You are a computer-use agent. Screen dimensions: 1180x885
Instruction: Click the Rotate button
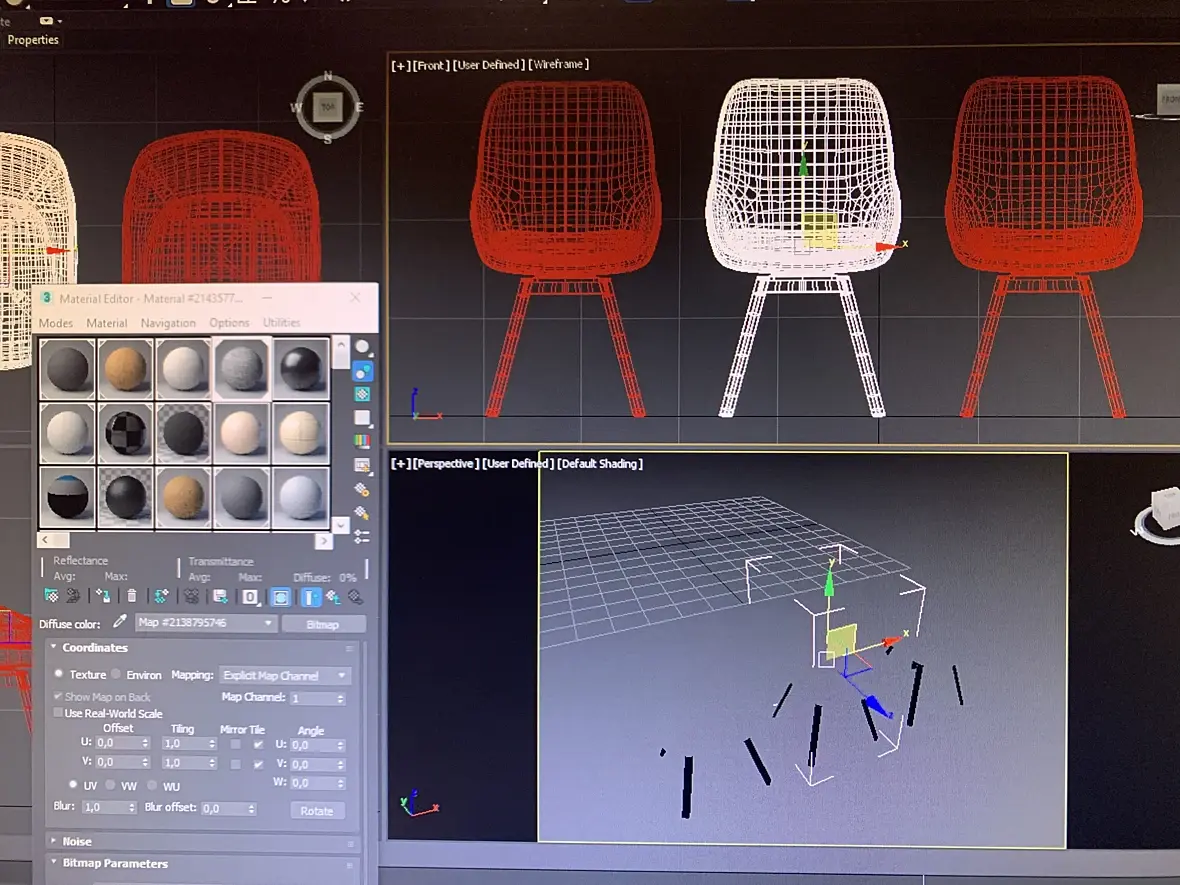(317, 810)
